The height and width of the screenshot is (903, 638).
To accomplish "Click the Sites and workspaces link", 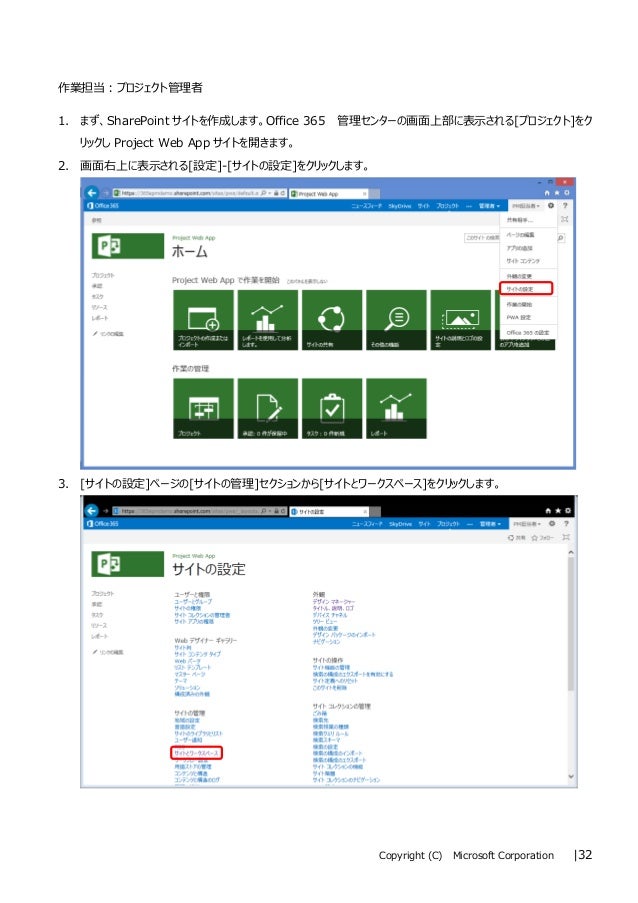I will 196,753.
